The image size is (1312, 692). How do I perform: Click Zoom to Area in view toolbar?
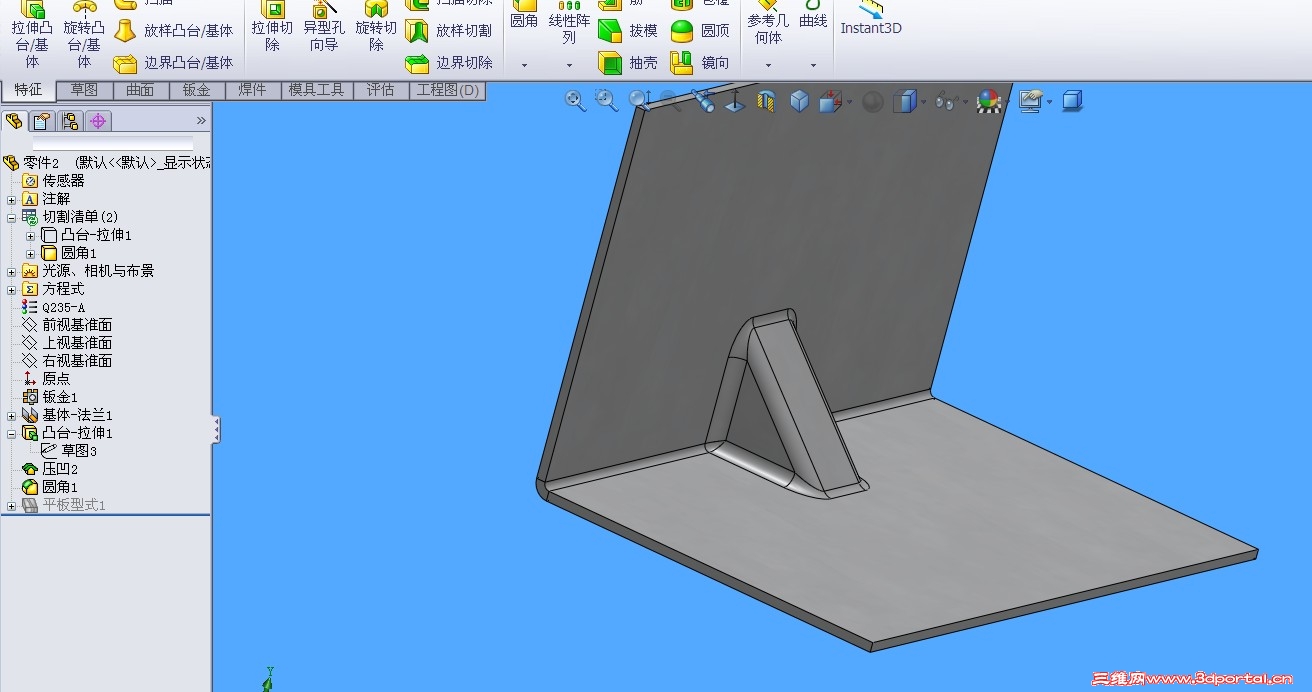pos(606,100)
